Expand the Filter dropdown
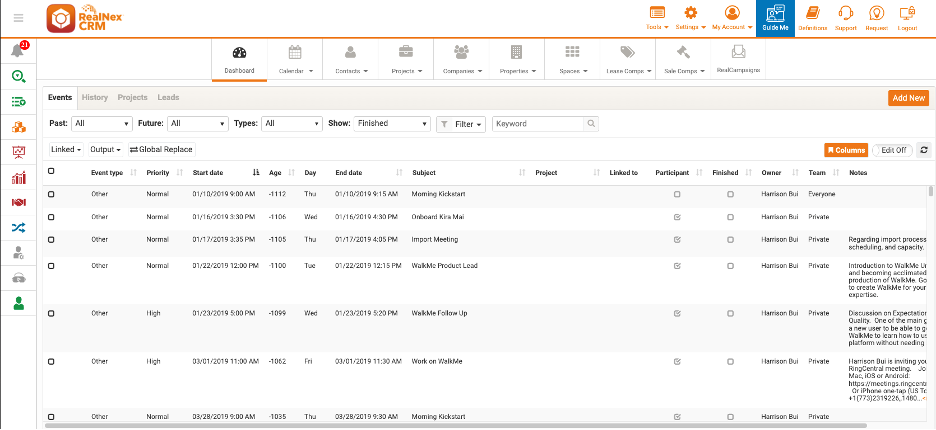 pos(461,124)
